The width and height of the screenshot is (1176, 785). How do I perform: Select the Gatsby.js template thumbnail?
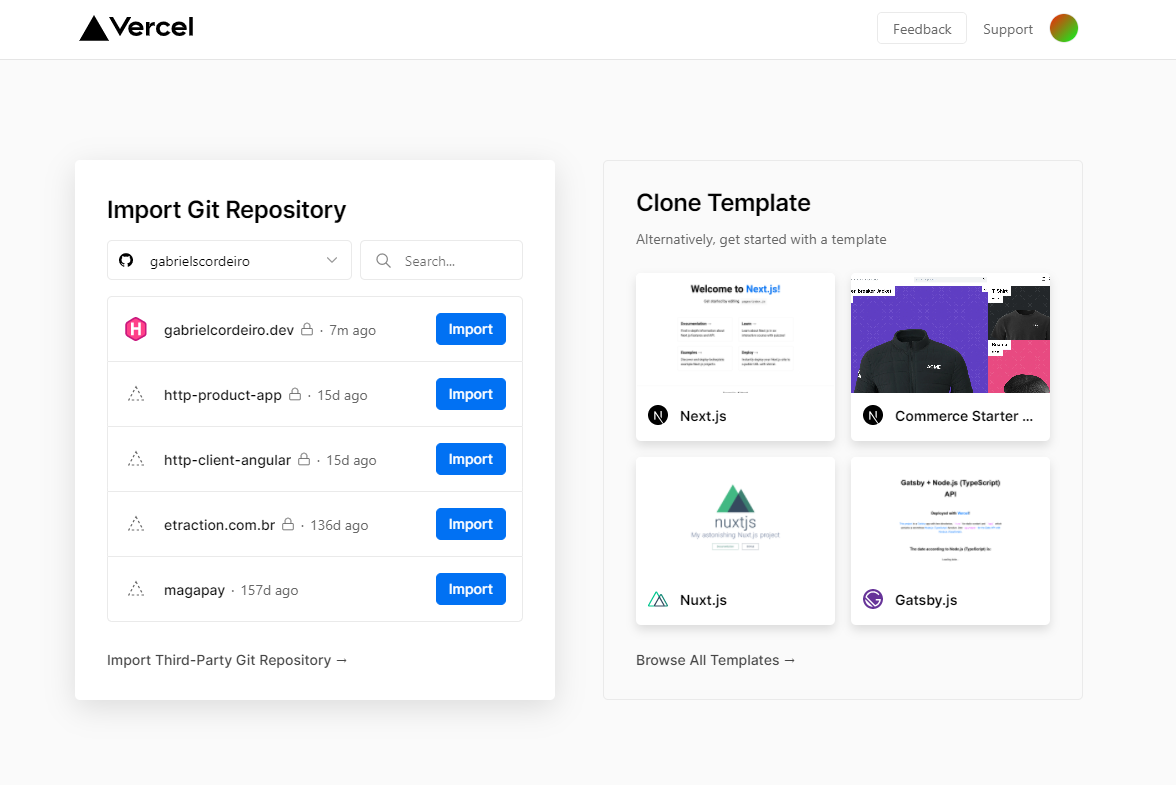pyautogui.click(x=950, y=517)
